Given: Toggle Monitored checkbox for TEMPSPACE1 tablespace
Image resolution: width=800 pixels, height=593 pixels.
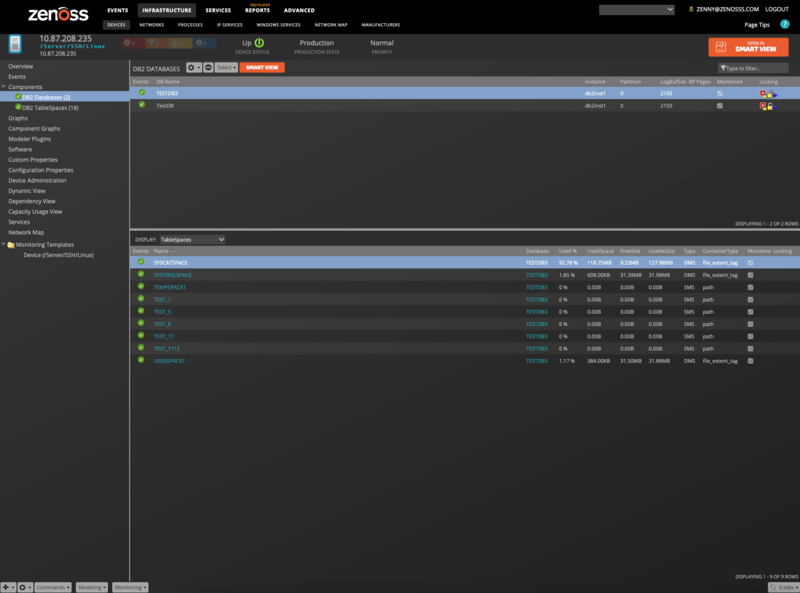Looking at the screenshot, I should 751,287.
